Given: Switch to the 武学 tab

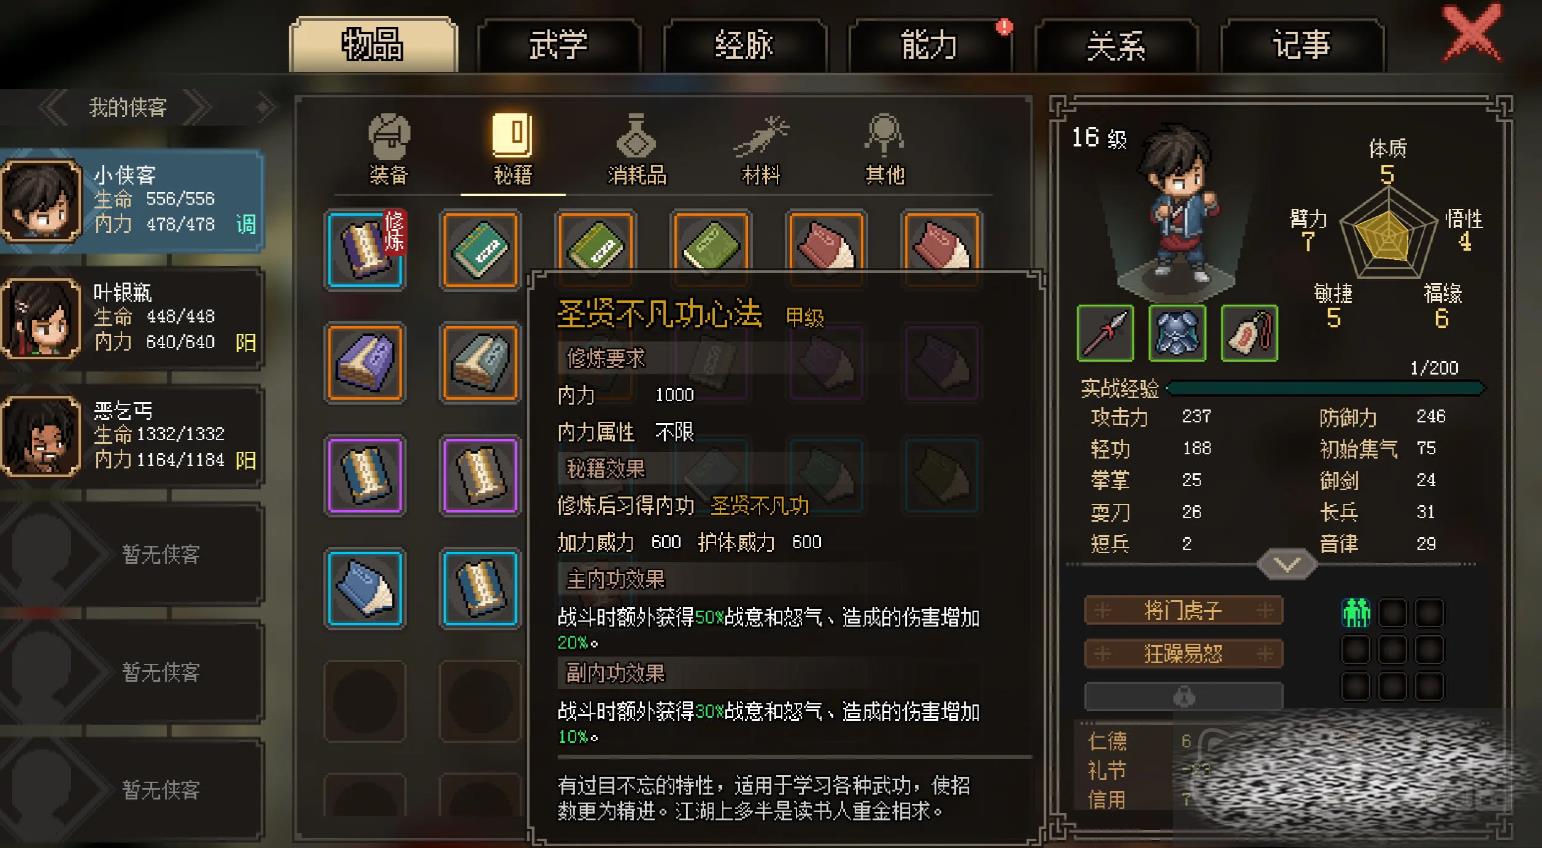Looking at the screenshot, I should 558,45.
